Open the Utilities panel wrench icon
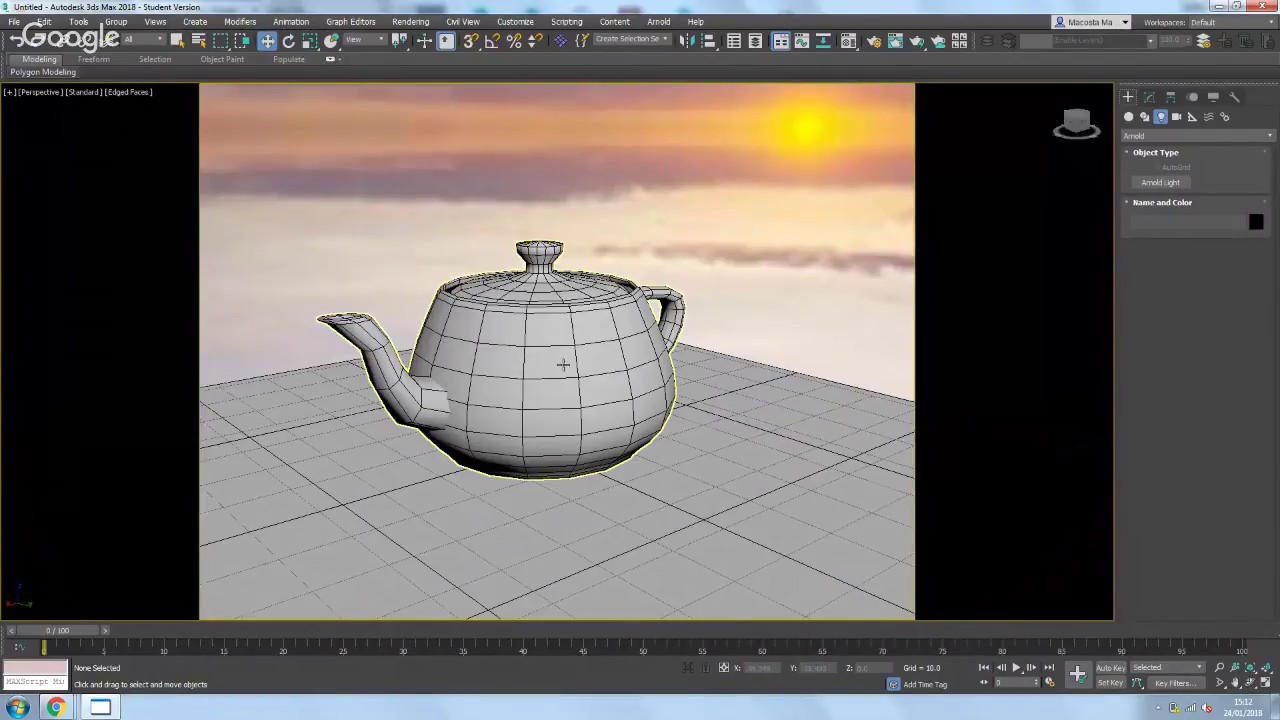Image resolution: width=1280 pixels, height=720 pixels. click(x=1234, y=97)
